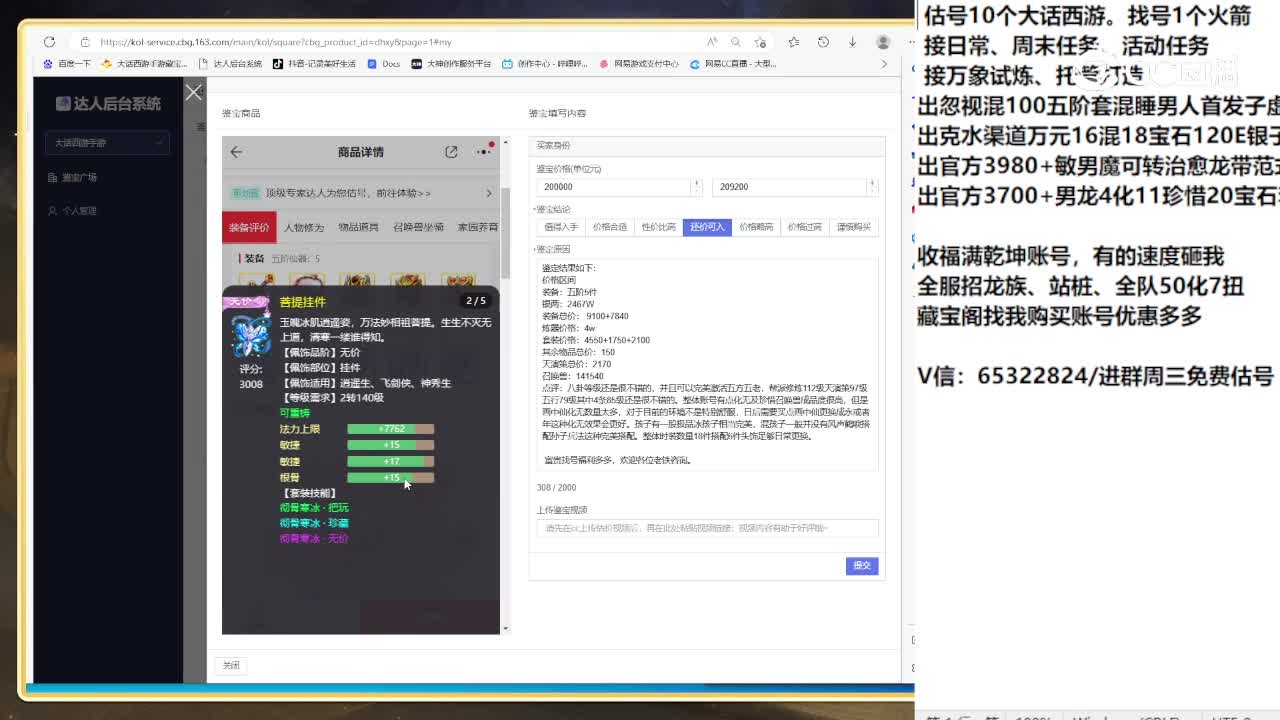Viewport: 1280px width, 720px height.
Task: Select the 物品道具 tab
Action: pyautogui.click(x=358, y=227)
